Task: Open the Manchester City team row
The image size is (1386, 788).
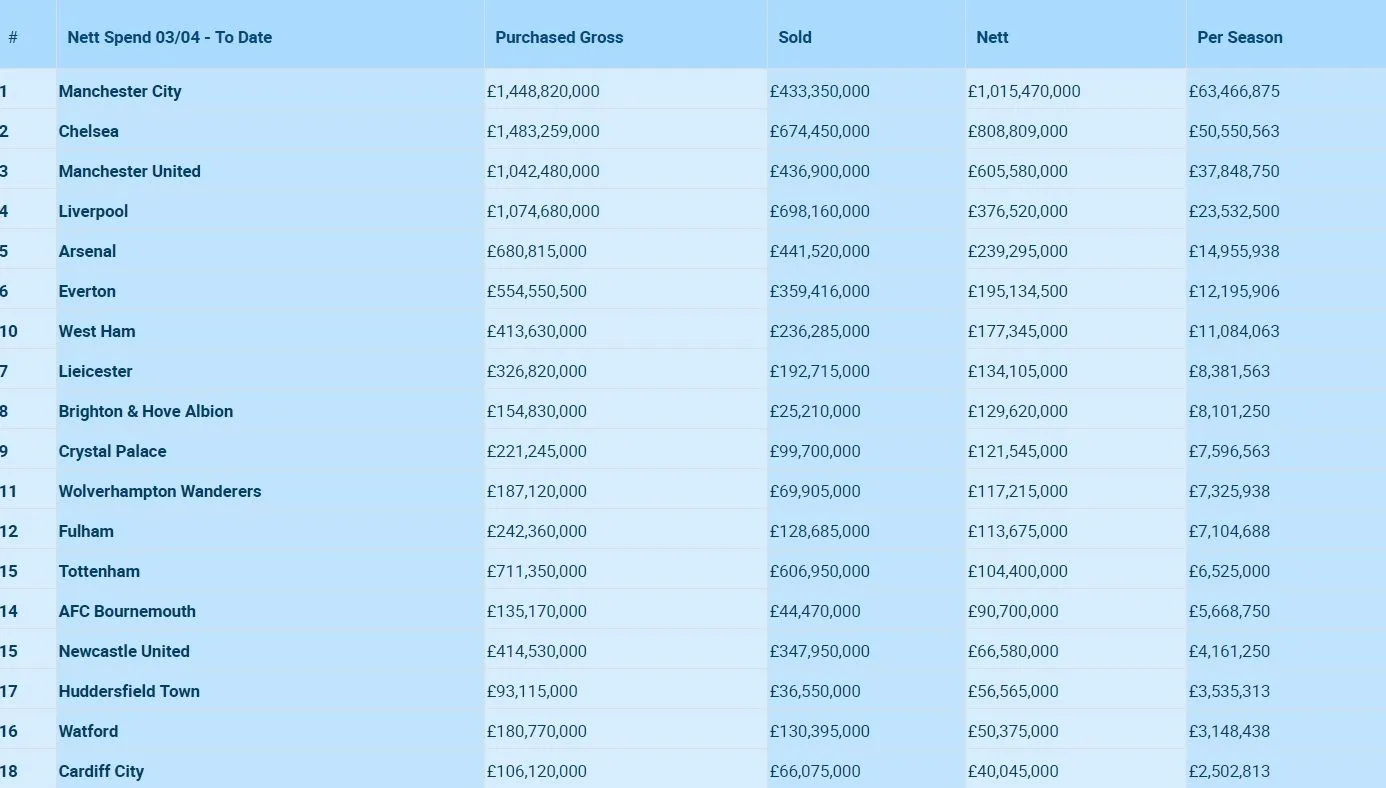Action: pyautogui.click(x=120, y=91)
